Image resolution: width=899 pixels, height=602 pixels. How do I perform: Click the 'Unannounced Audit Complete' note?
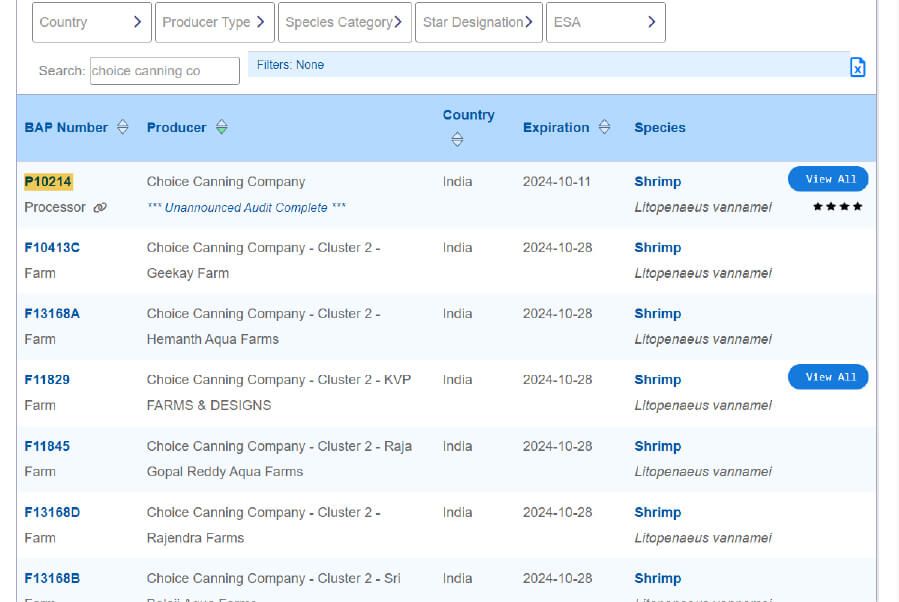click(x=247, y=208)
